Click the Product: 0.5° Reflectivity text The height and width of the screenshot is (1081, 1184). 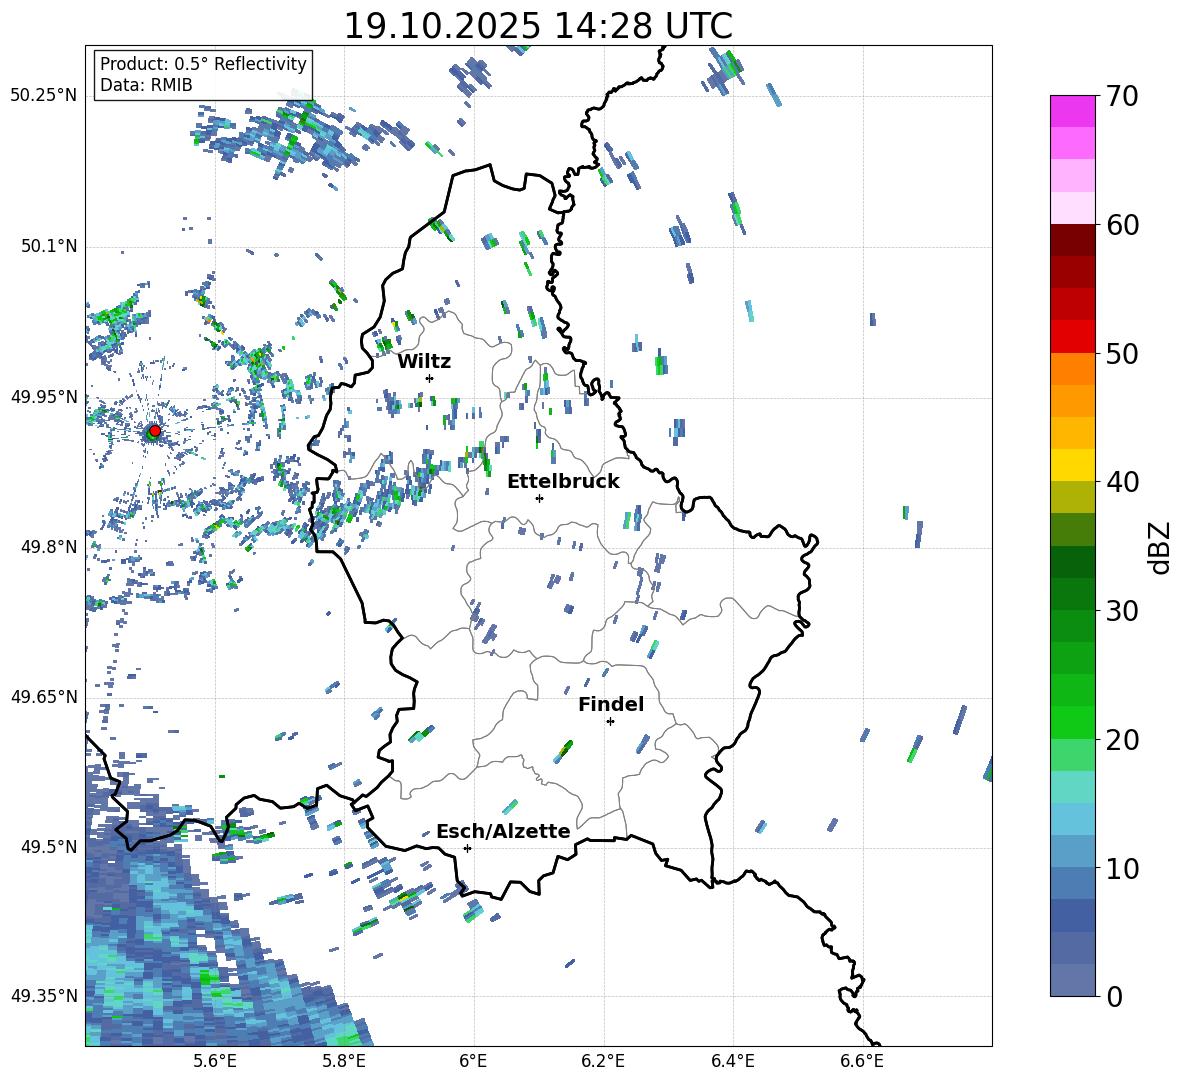point(203,63)
